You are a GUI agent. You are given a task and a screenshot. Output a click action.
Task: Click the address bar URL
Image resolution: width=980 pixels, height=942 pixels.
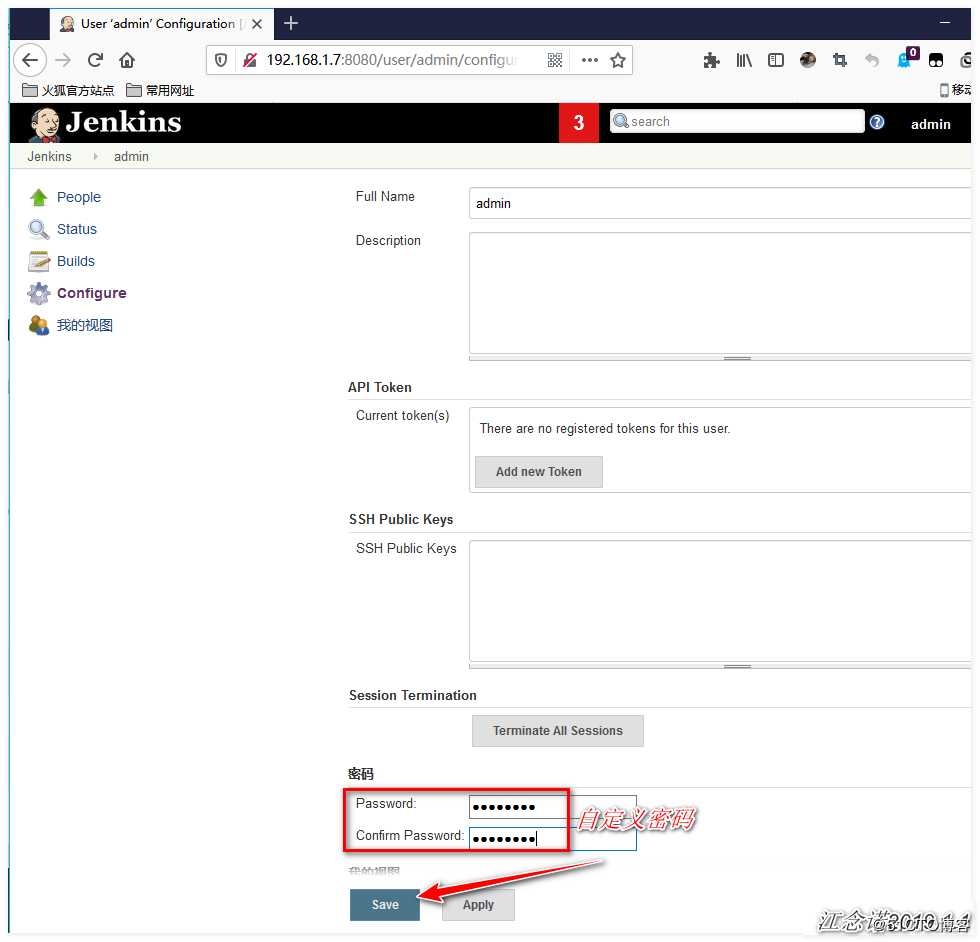pyautogui.click(x=391, y=60)
